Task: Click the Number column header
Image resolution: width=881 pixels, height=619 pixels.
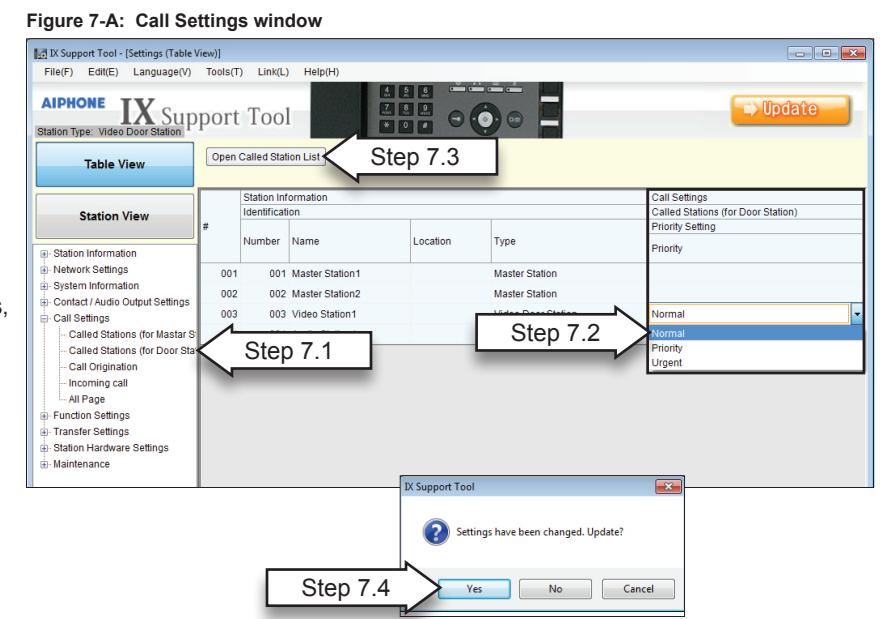Action: (x=265, y=241)
